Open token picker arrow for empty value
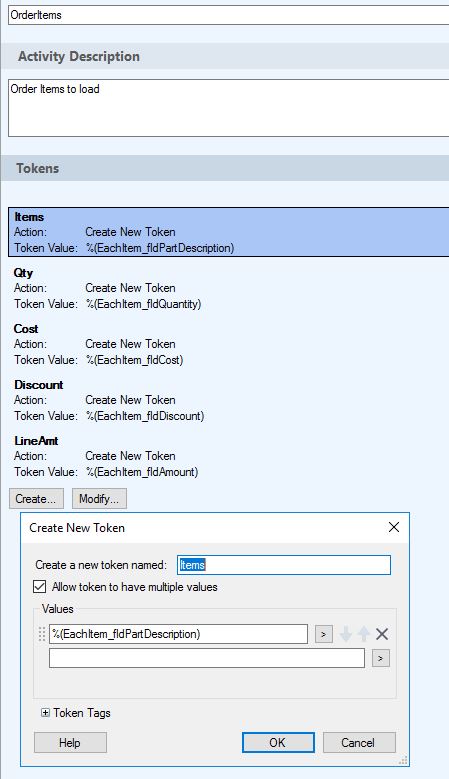Image resolution: width=449 pixels, height=779 pixels. tap(381, 658)
